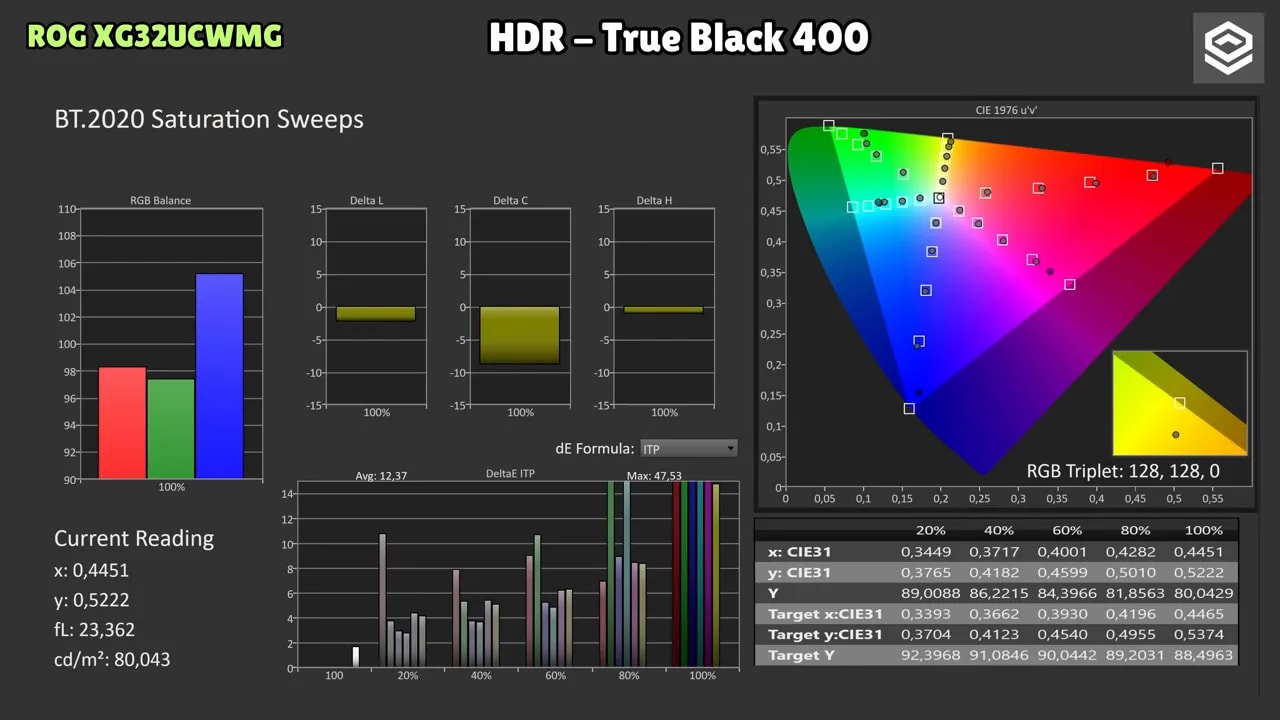
Task: Click the Current Reading heading
Action: click(x=134, y=539)
